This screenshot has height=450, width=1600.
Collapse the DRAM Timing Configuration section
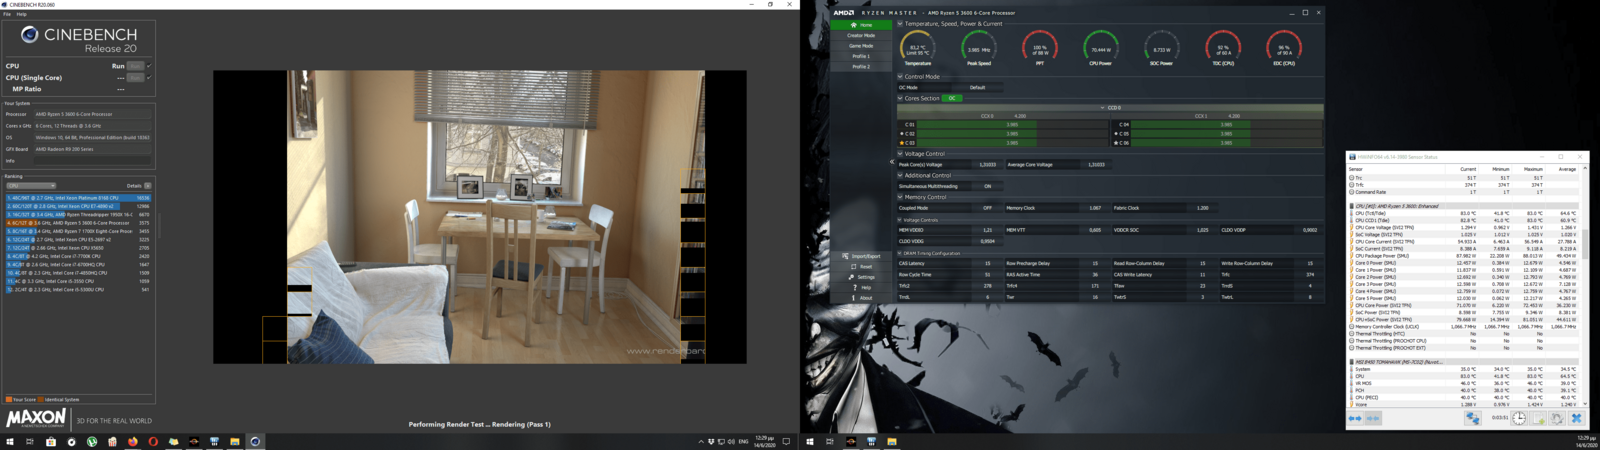point(900,253)
